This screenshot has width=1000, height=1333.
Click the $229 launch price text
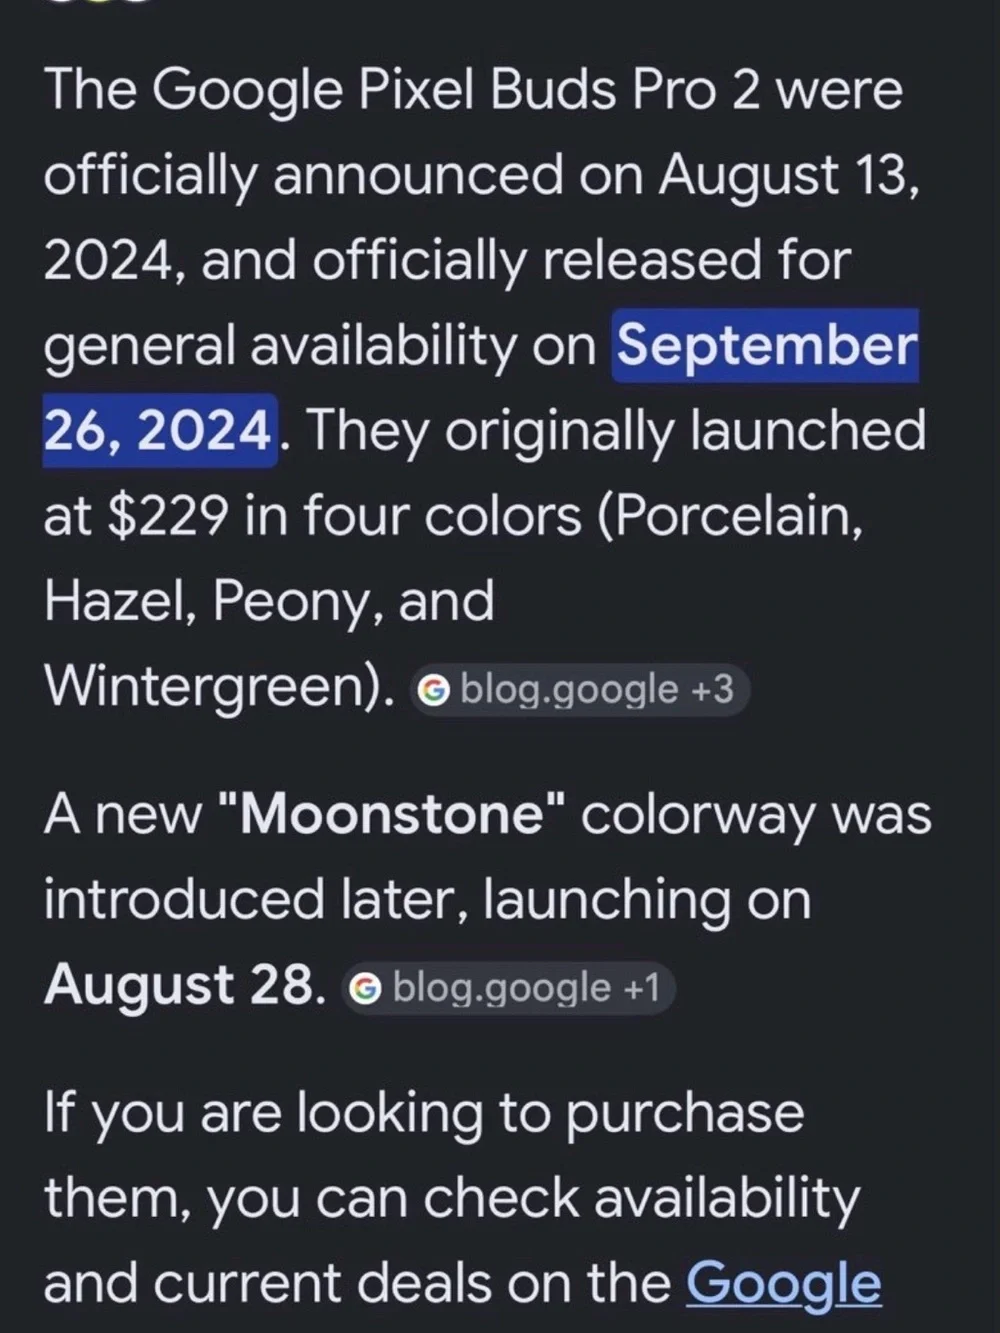pyautogui.click(x=166, y=517)
